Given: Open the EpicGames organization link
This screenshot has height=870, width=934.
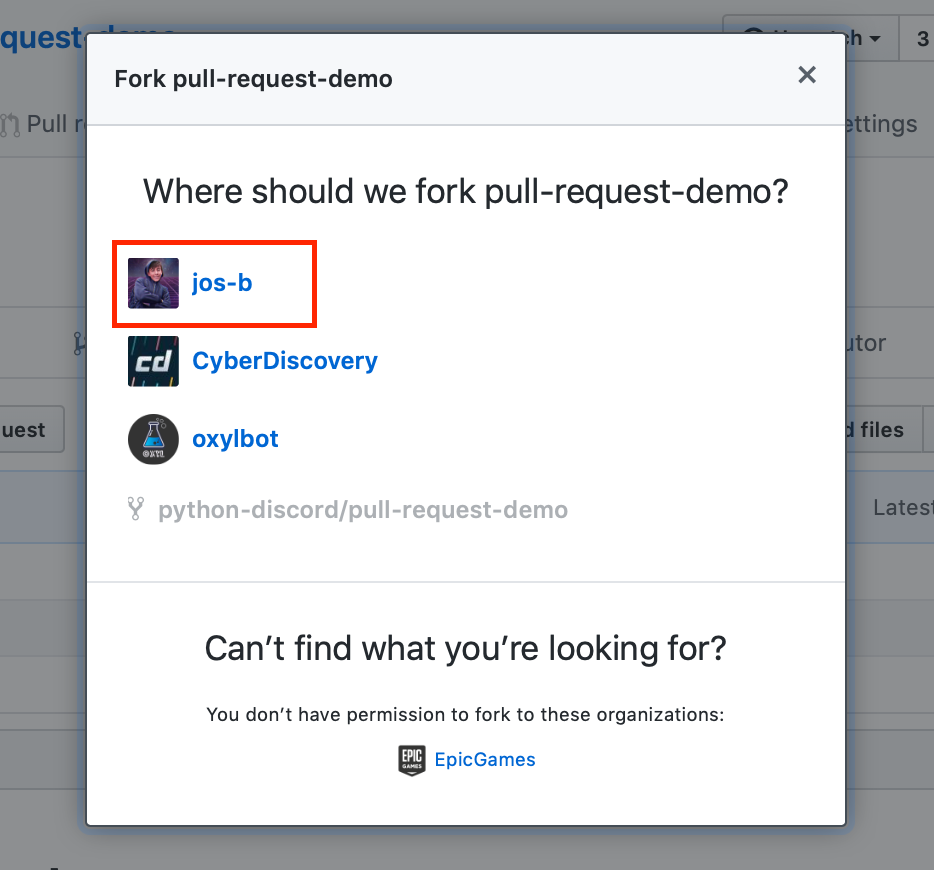Looking at the screenshot, I should tap(485, 760).
